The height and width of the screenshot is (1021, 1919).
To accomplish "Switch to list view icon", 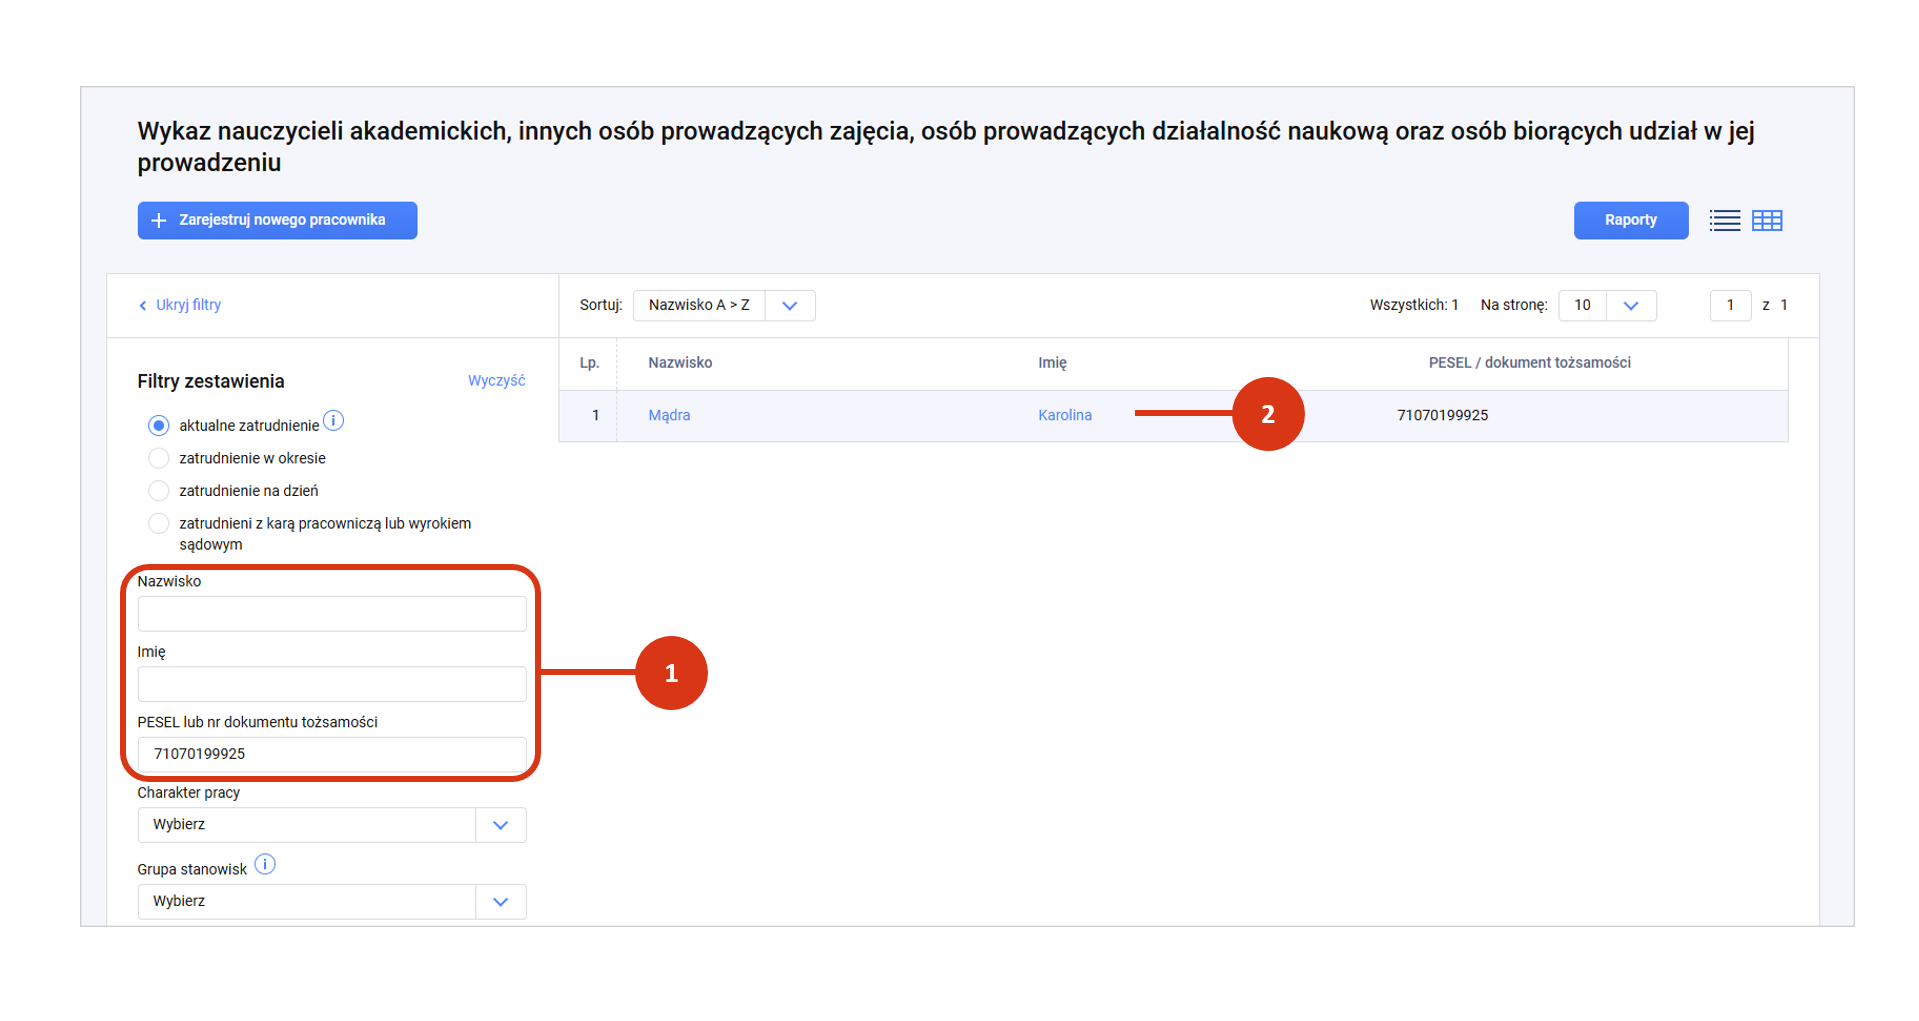I will click(x=1724, y=221).
